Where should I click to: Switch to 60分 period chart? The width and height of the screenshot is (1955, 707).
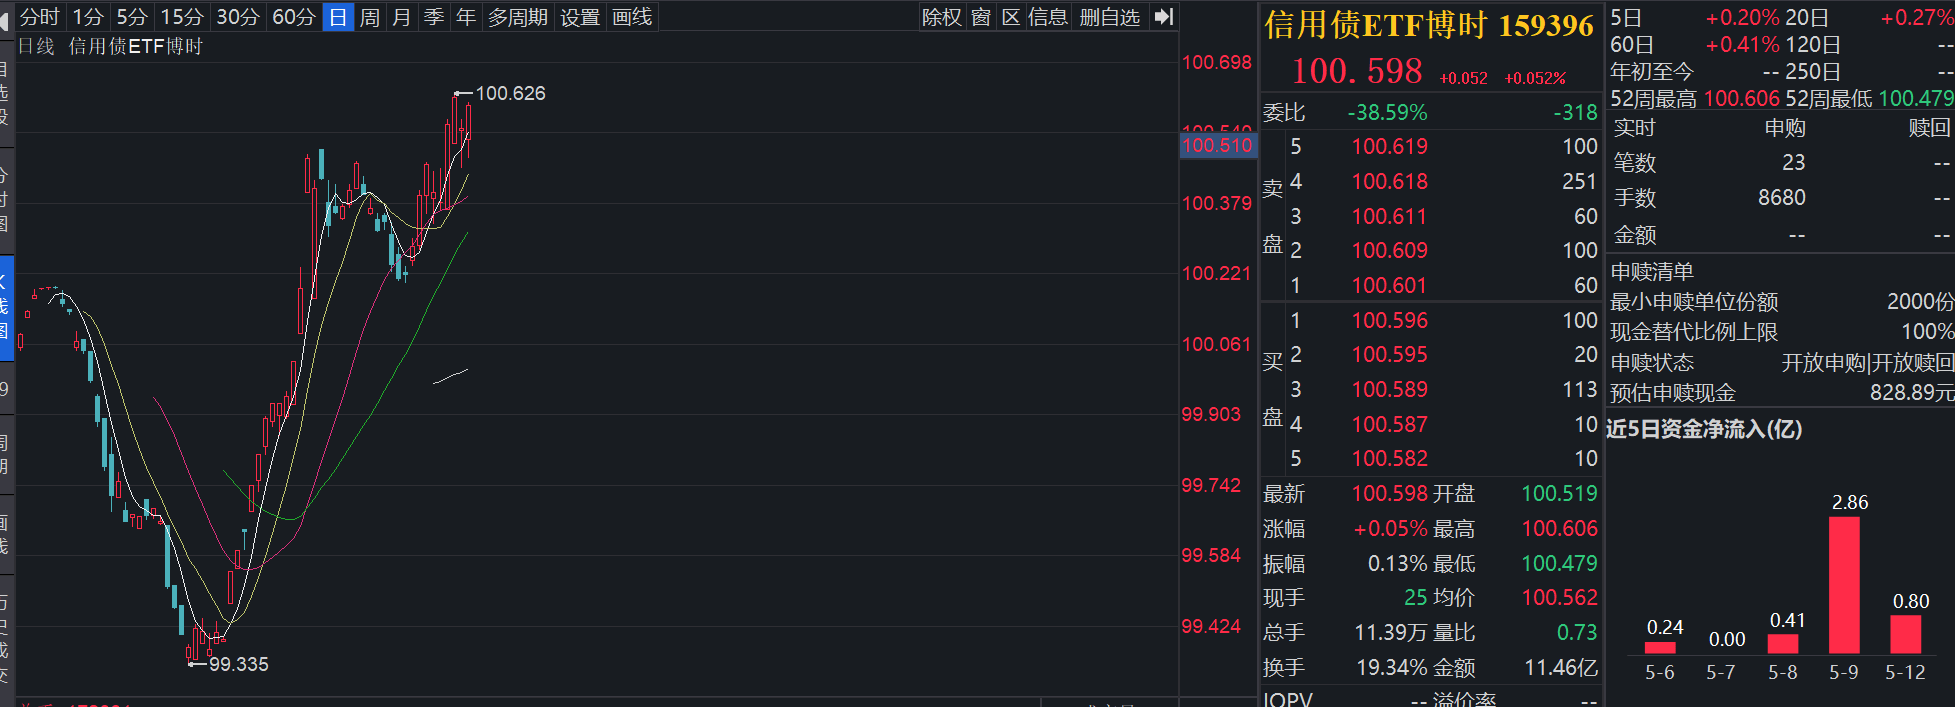click(x=294, y=17)
